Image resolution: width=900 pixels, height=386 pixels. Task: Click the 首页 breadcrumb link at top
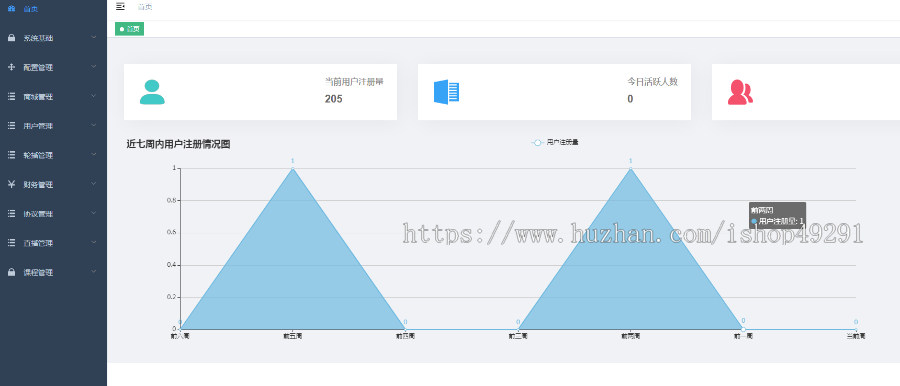click(x=145, y=7)
